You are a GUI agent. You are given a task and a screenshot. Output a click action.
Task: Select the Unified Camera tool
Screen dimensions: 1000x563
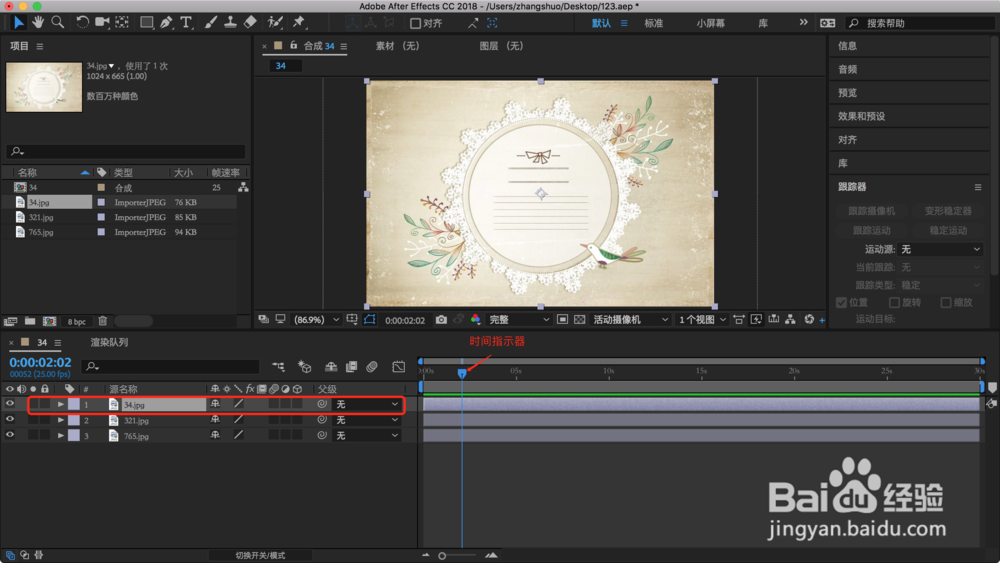(x=101, y=22)
